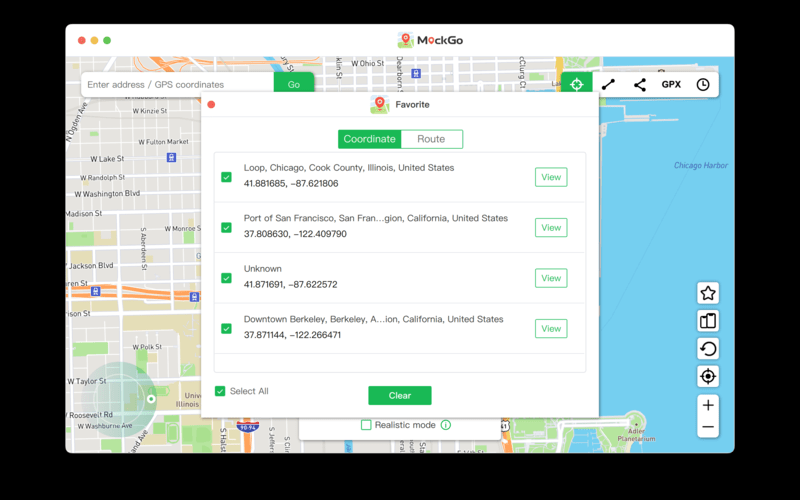Enable the Realistic mode checkbox
Viewport: 800px width, 500px height.
pyautogui.click(x=366, y=425)
